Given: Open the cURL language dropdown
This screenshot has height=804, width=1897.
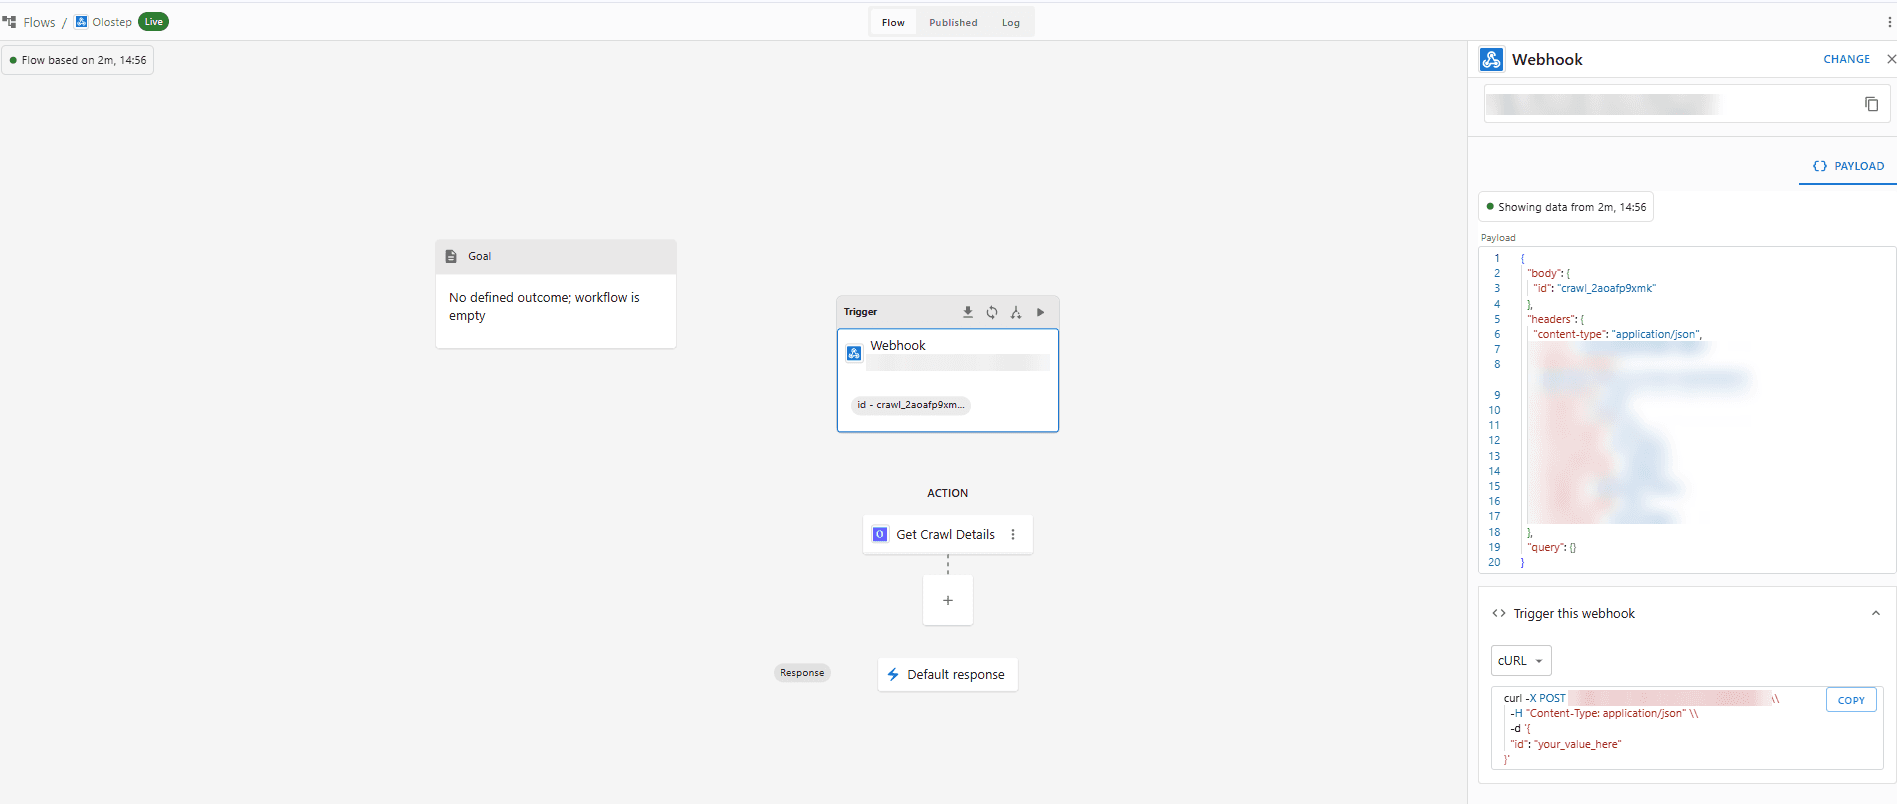Looking at the screenshot, I should tap(1521, 661).
